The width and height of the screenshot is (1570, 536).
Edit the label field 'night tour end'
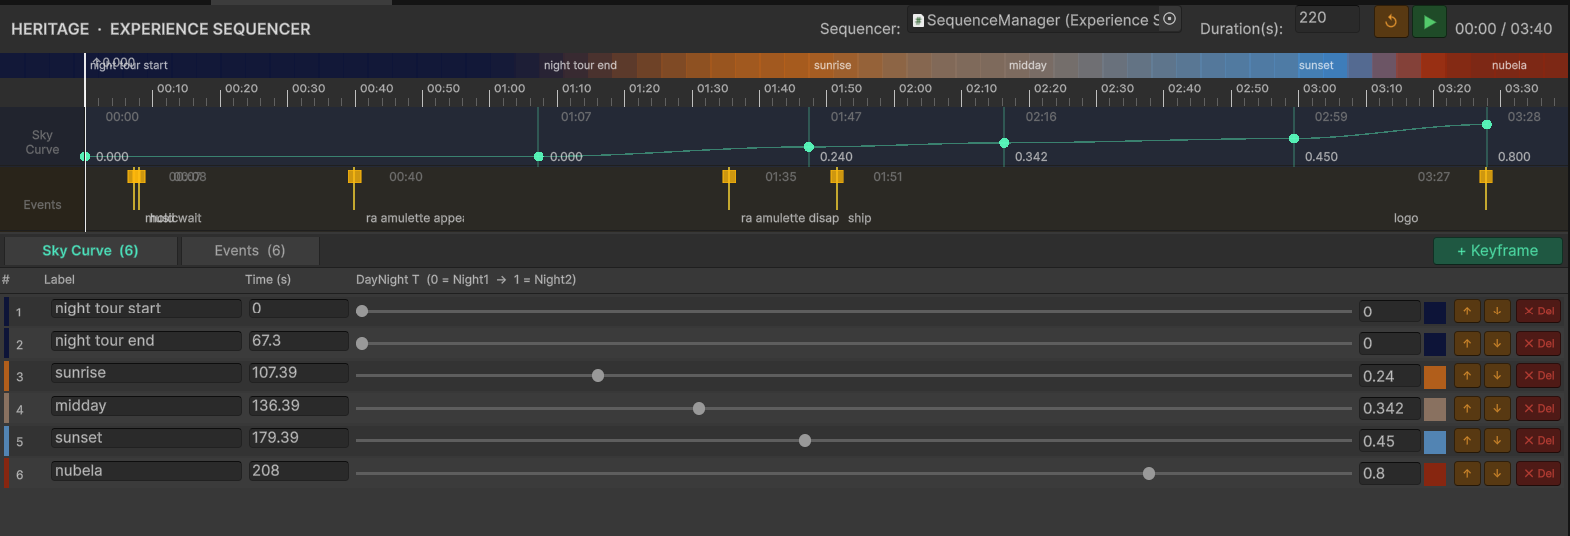point(146,341)
